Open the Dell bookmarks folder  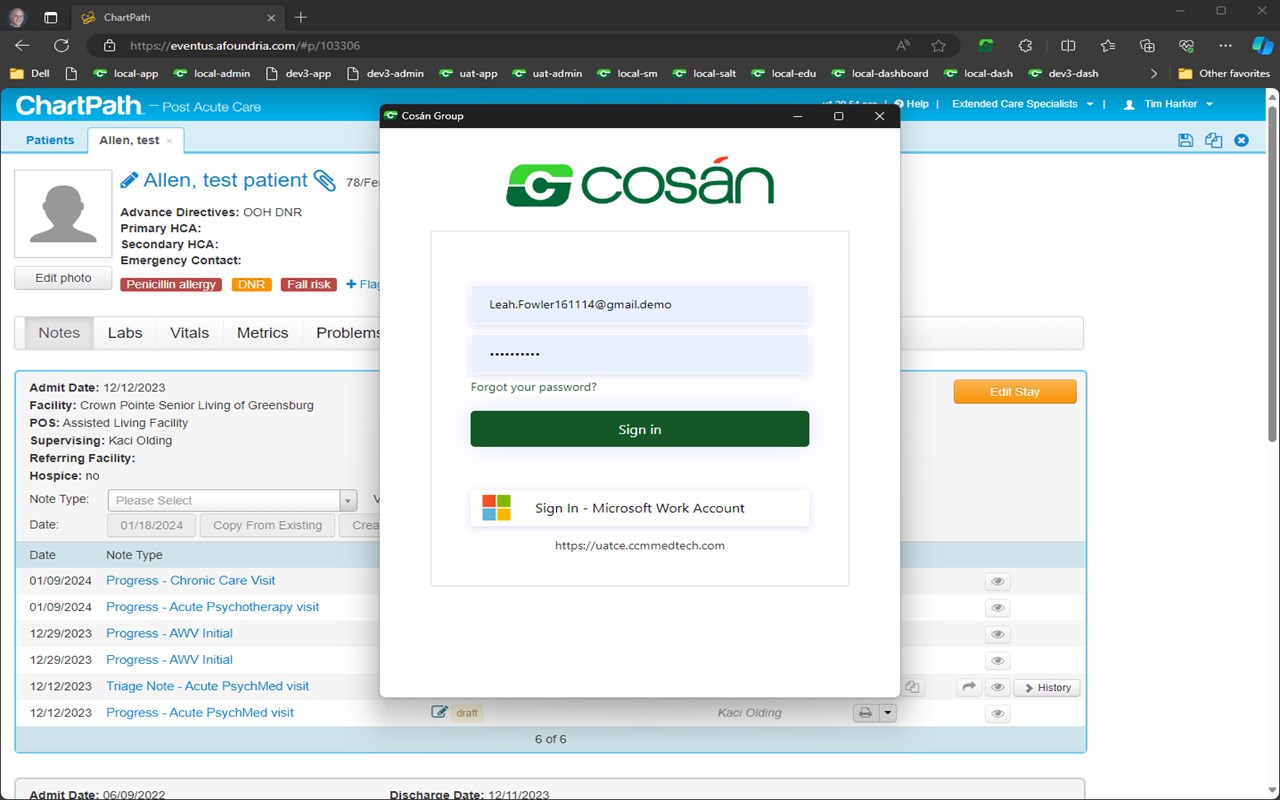[x=30, y=73]
